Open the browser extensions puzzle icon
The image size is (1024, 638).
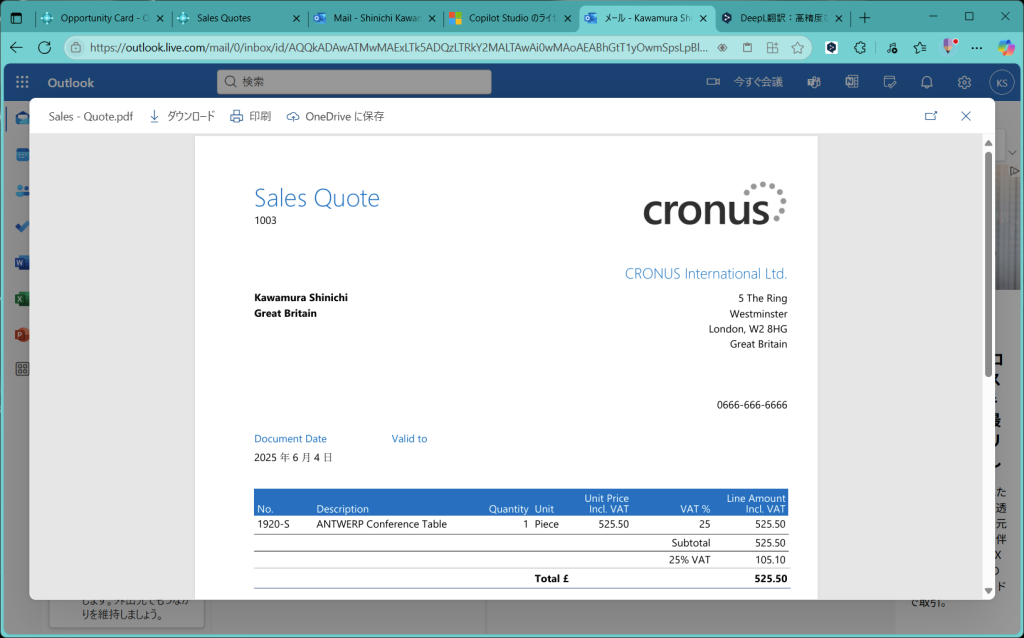pyautogui.click(x=860, y=48)
